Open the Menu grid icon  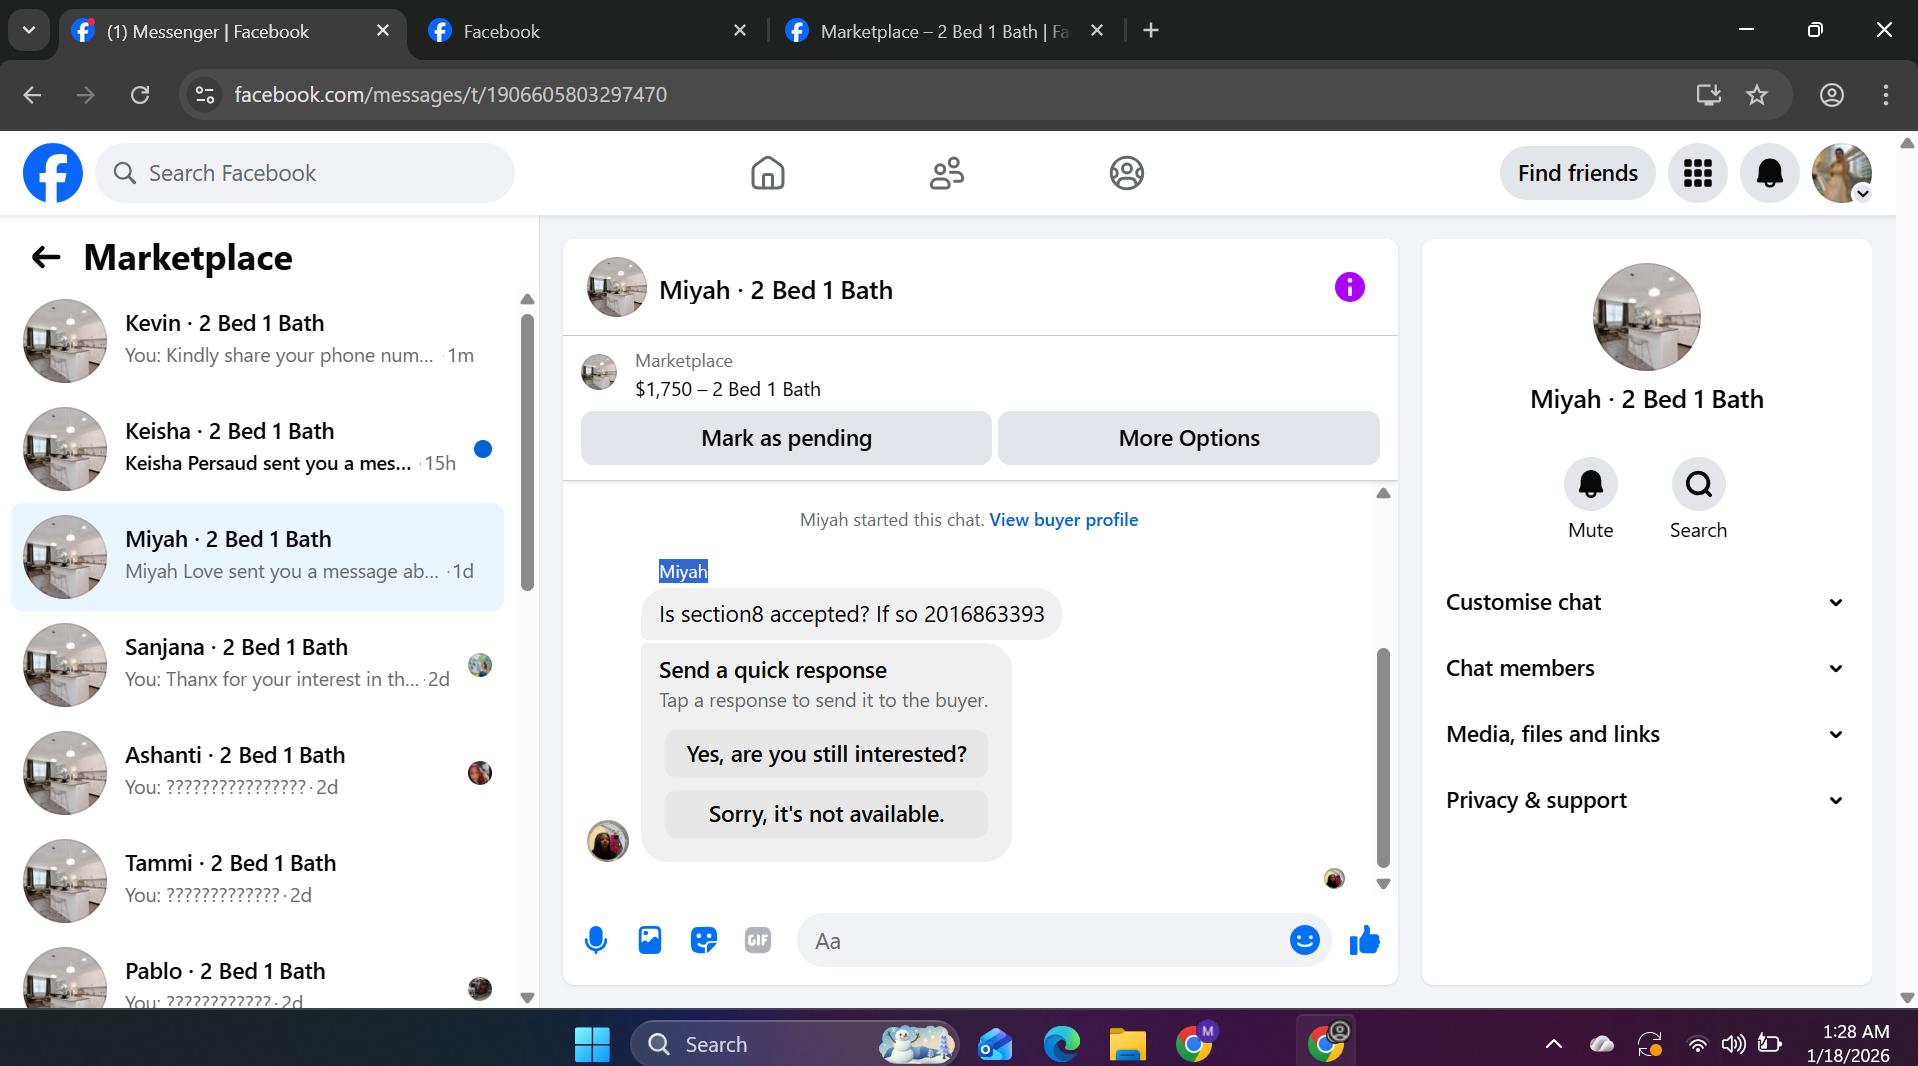click(x=1697, y=173)
